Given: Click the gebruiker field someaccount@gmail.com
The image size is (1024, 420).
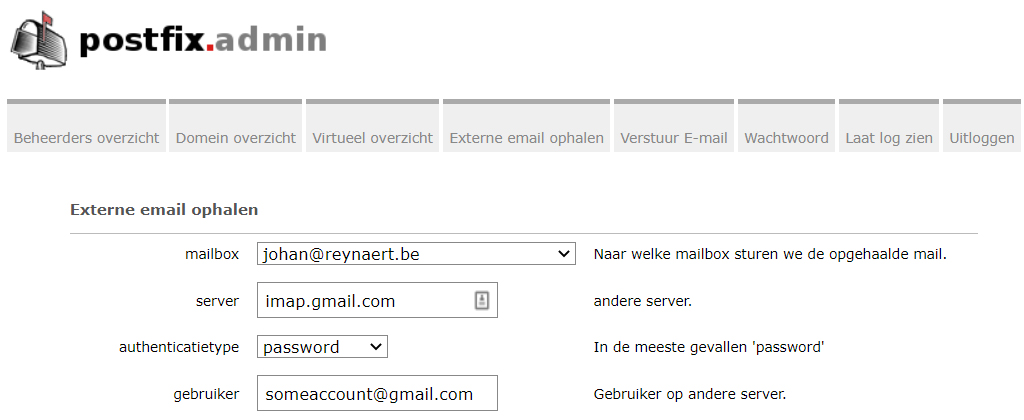Looking at the screenshot, I should point(377,394).
